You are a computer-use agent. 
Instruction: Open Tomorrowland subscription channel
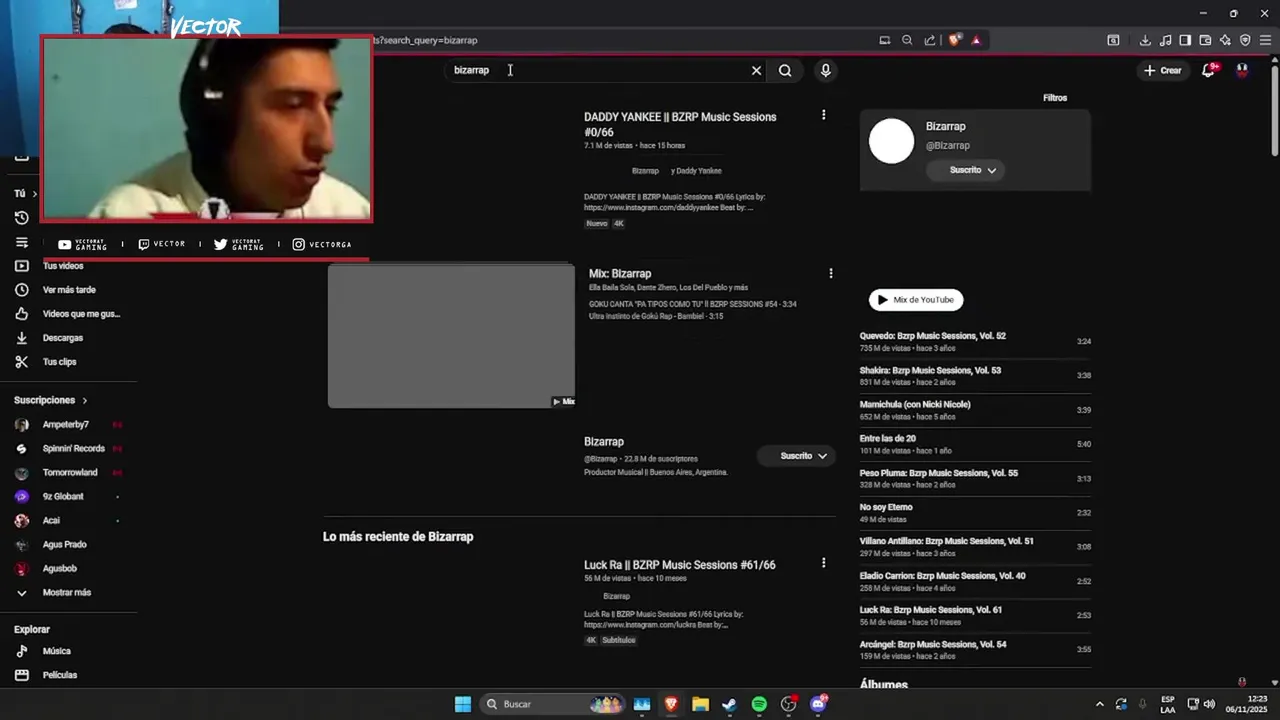click(68, 472)
